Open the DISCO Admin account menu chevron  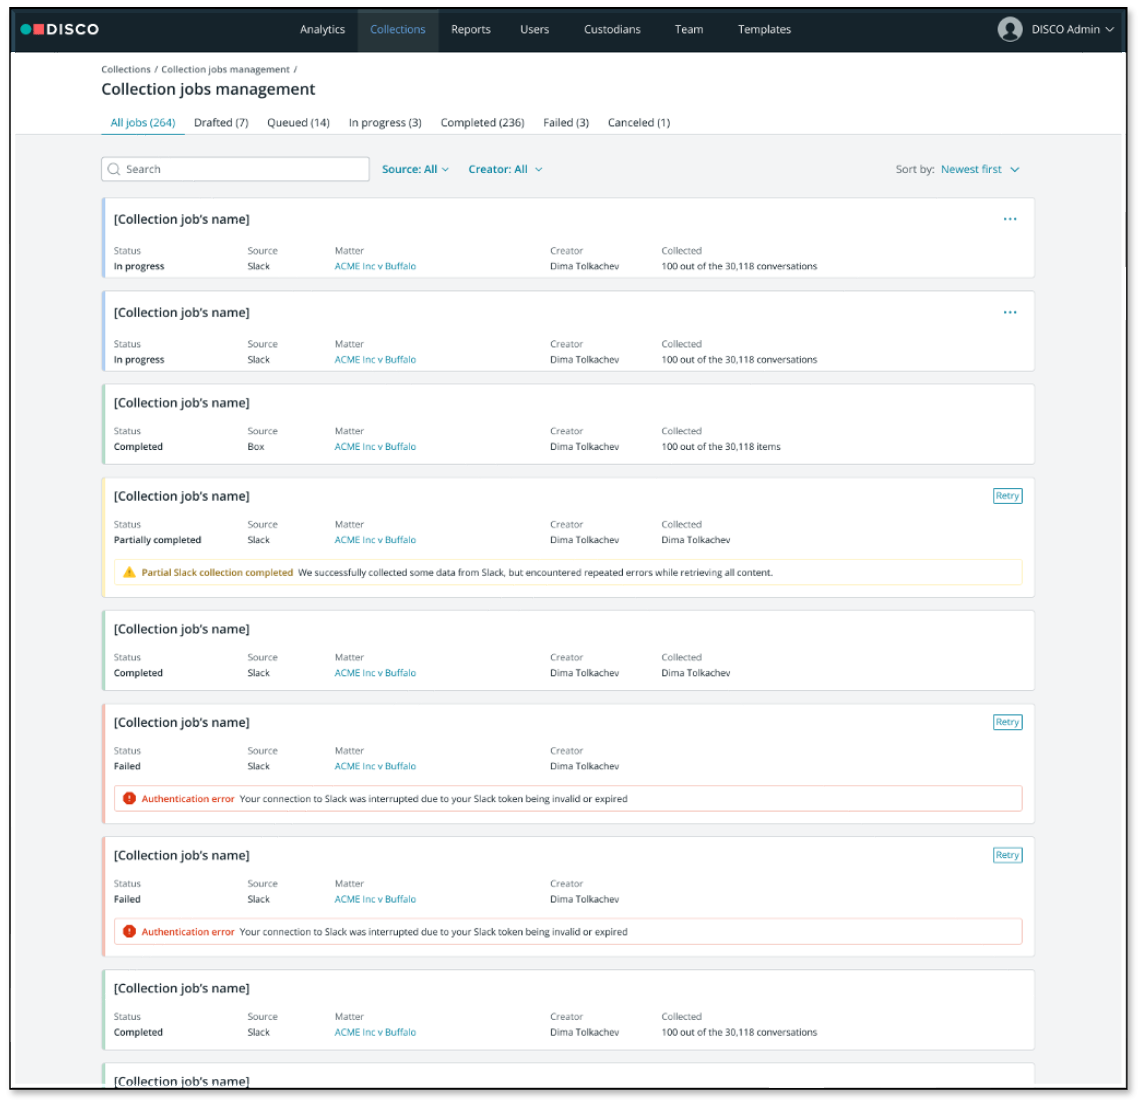point(1109,30)
